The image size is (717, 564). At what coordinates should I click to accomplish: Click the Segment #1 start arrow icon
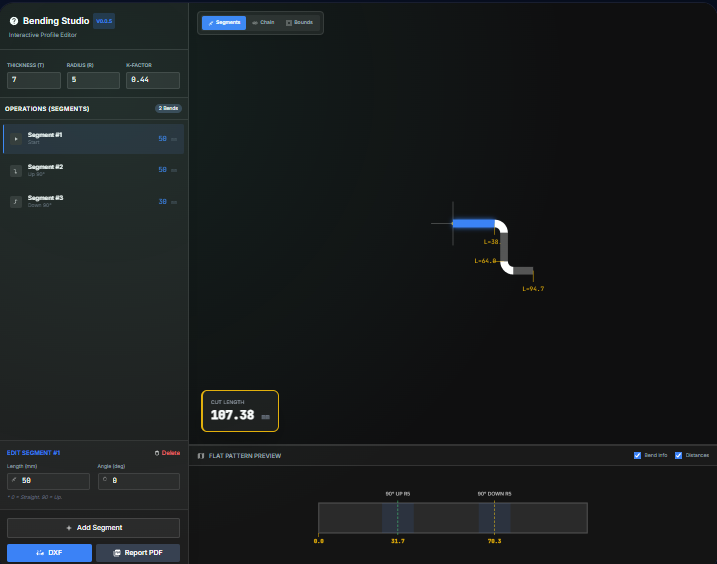pos(16,139)
